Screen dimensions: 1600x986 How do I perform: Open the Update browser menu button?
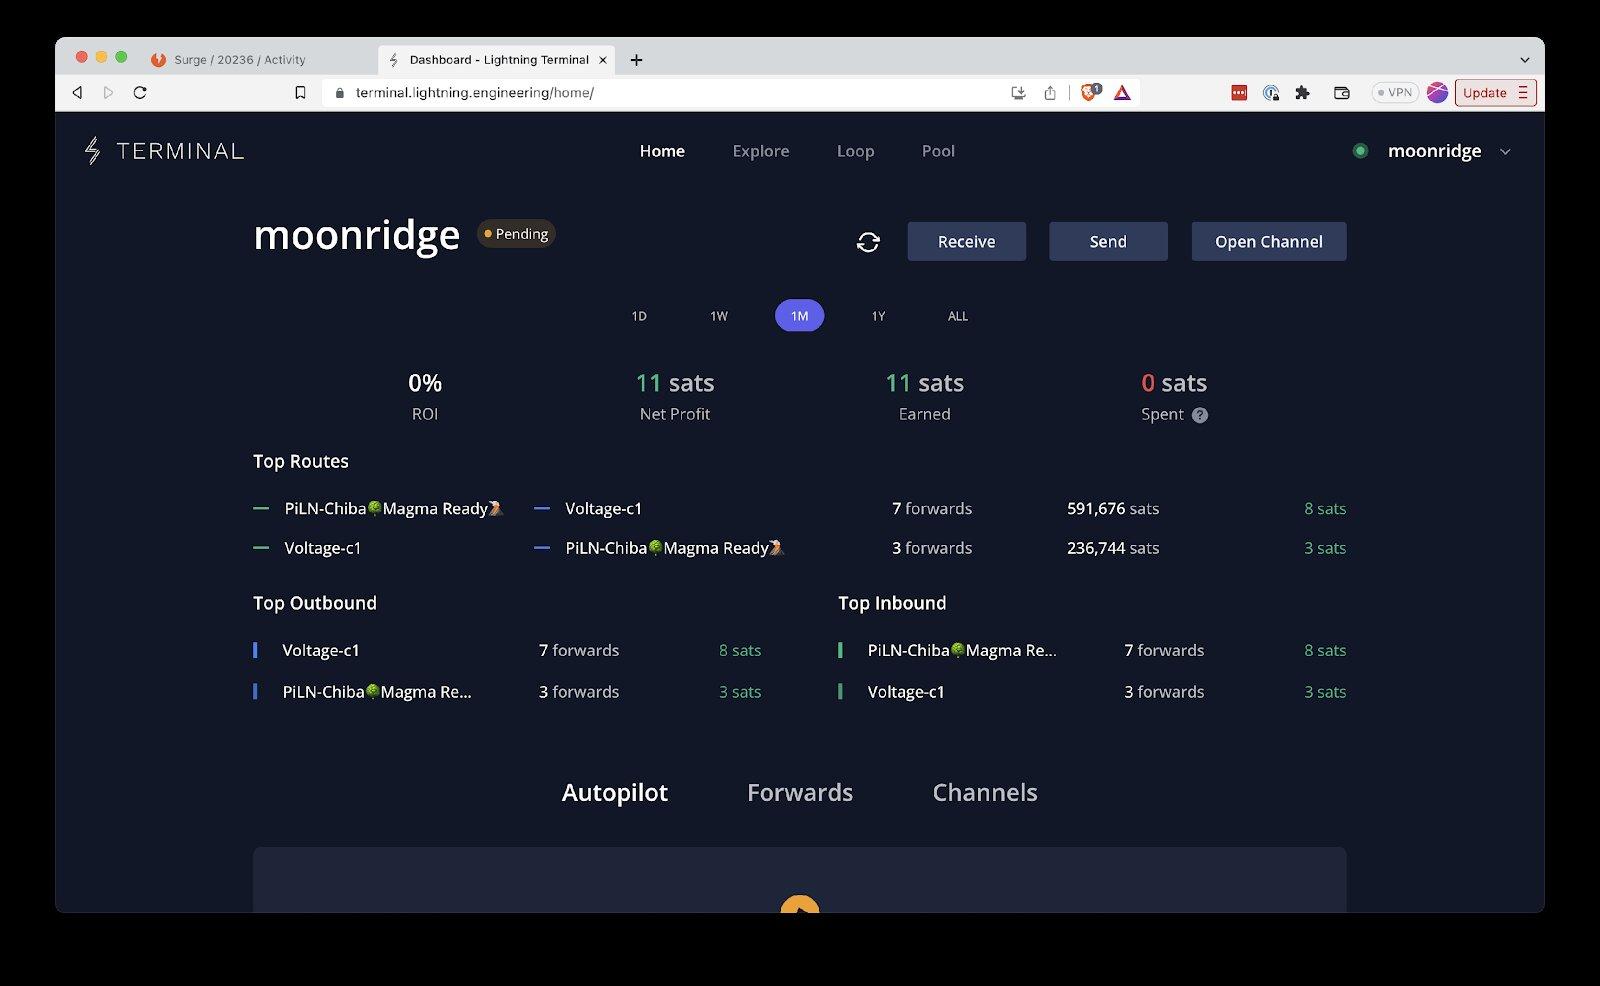[x=1495, y=93]
